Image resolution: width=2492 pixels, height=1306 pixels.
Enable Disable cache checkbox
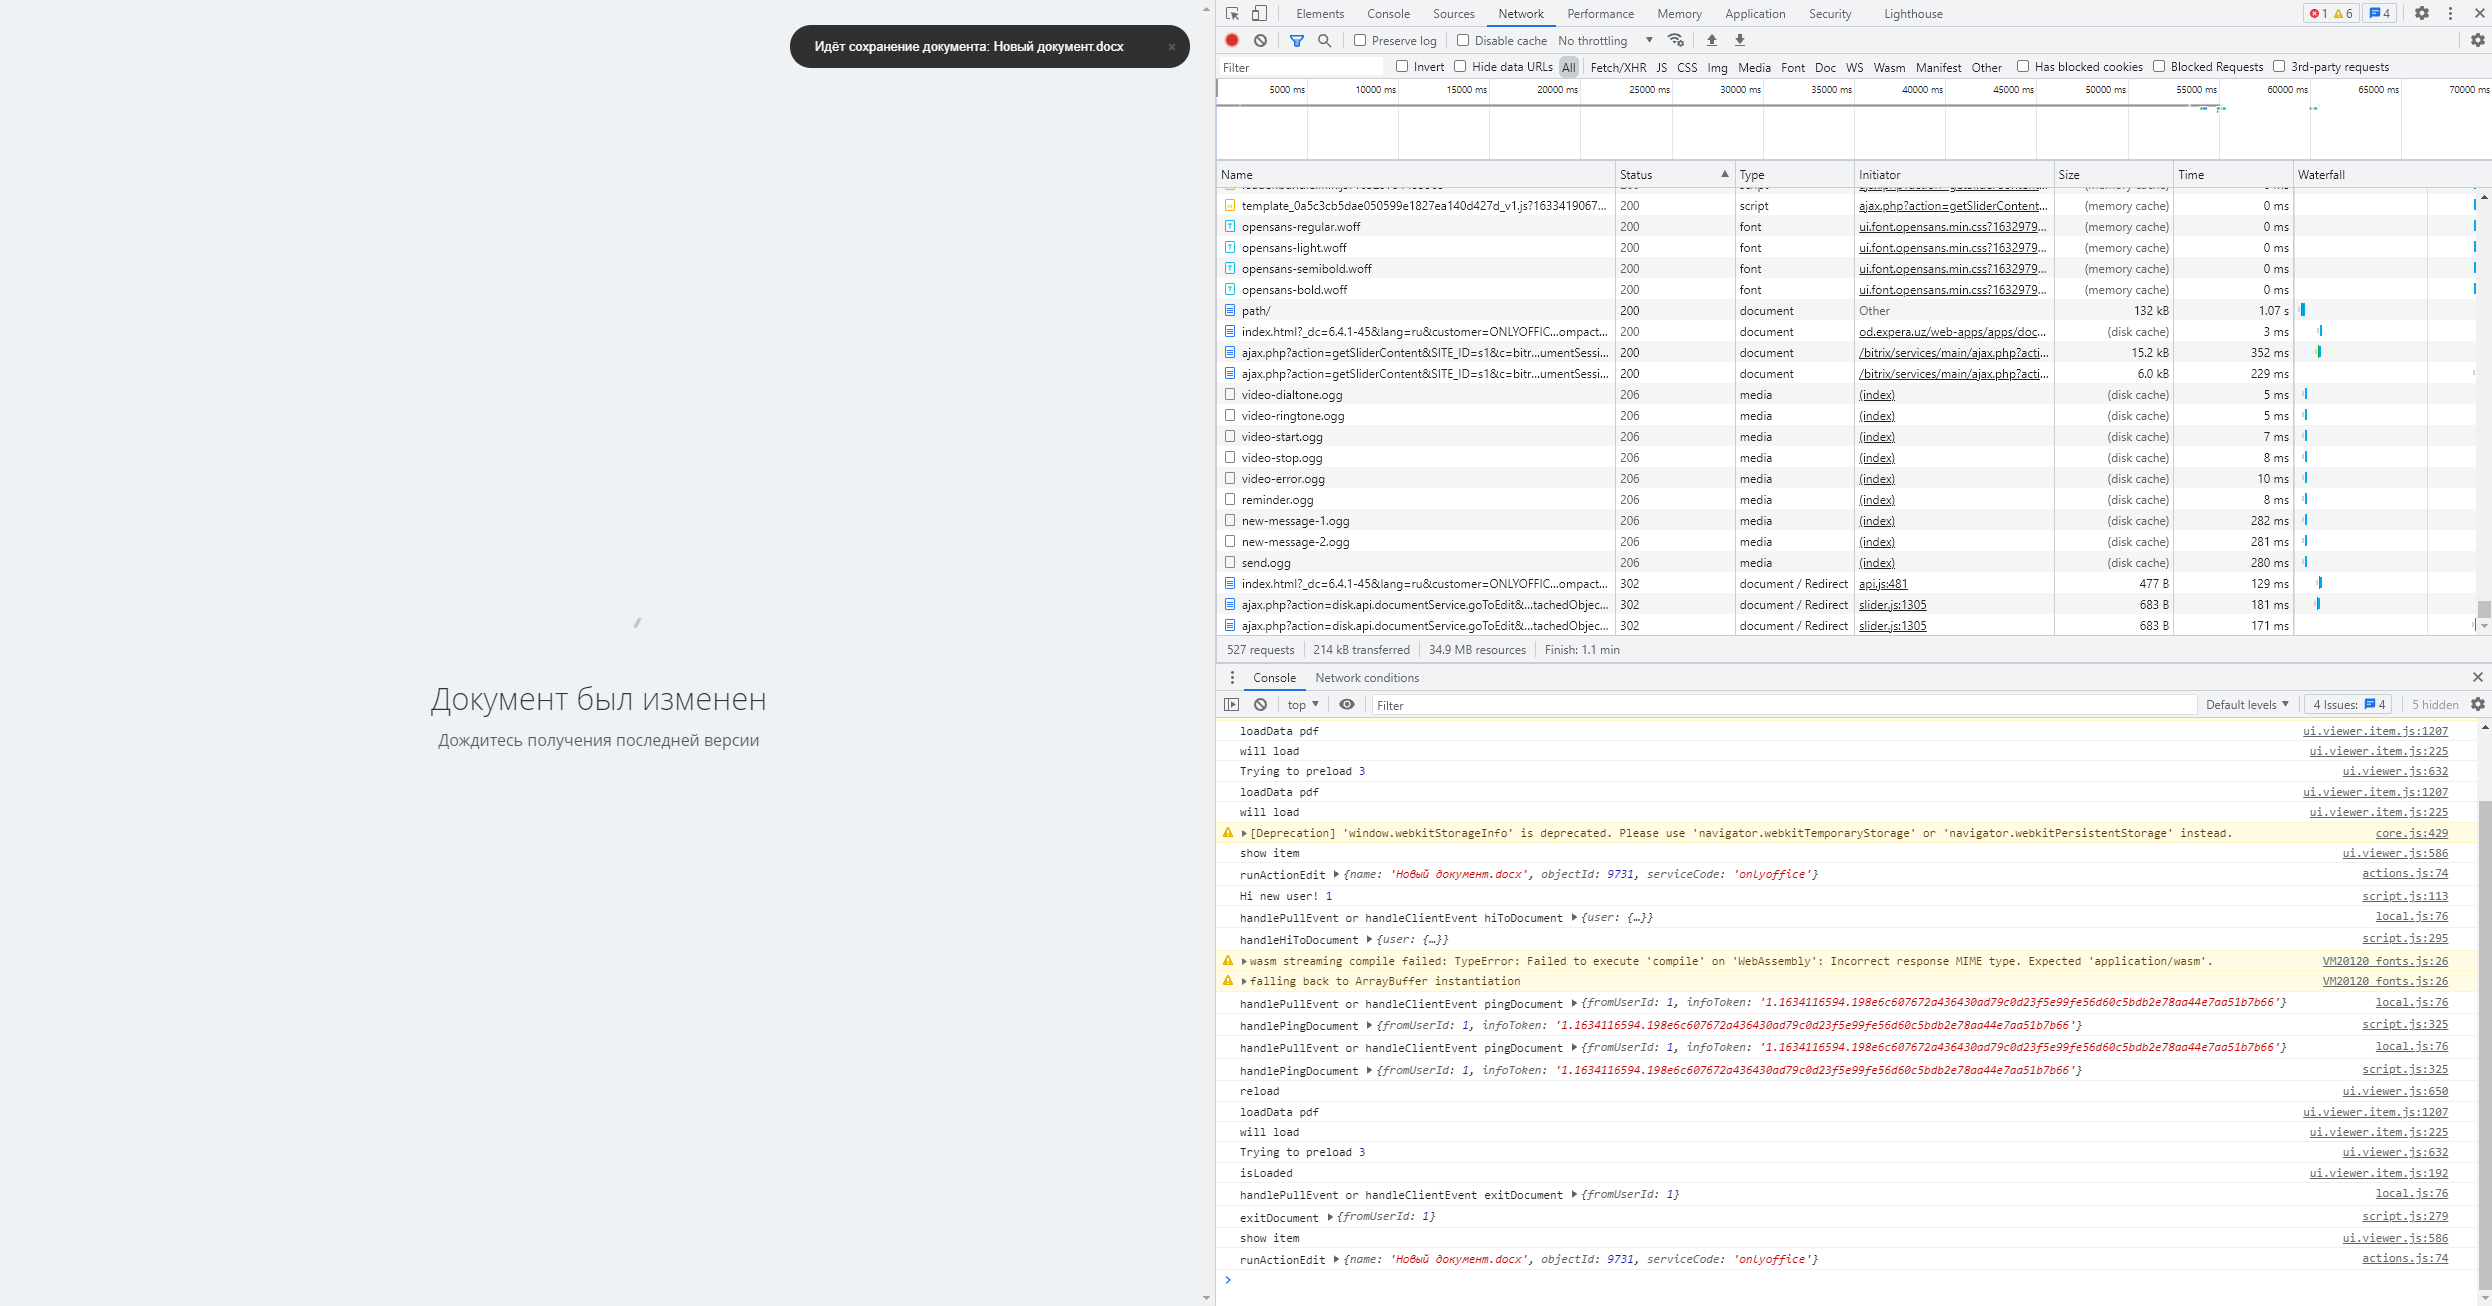(1463, 40)
